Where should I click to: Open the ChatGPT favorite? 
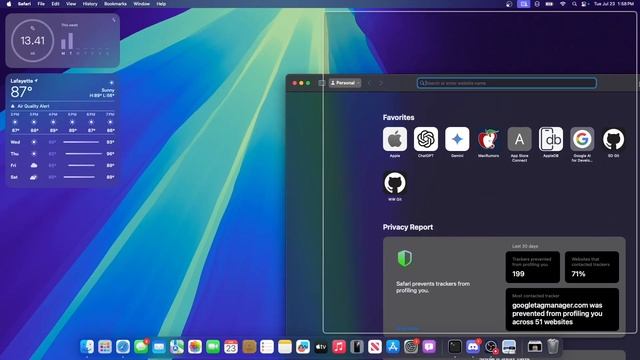coord(426,139)
